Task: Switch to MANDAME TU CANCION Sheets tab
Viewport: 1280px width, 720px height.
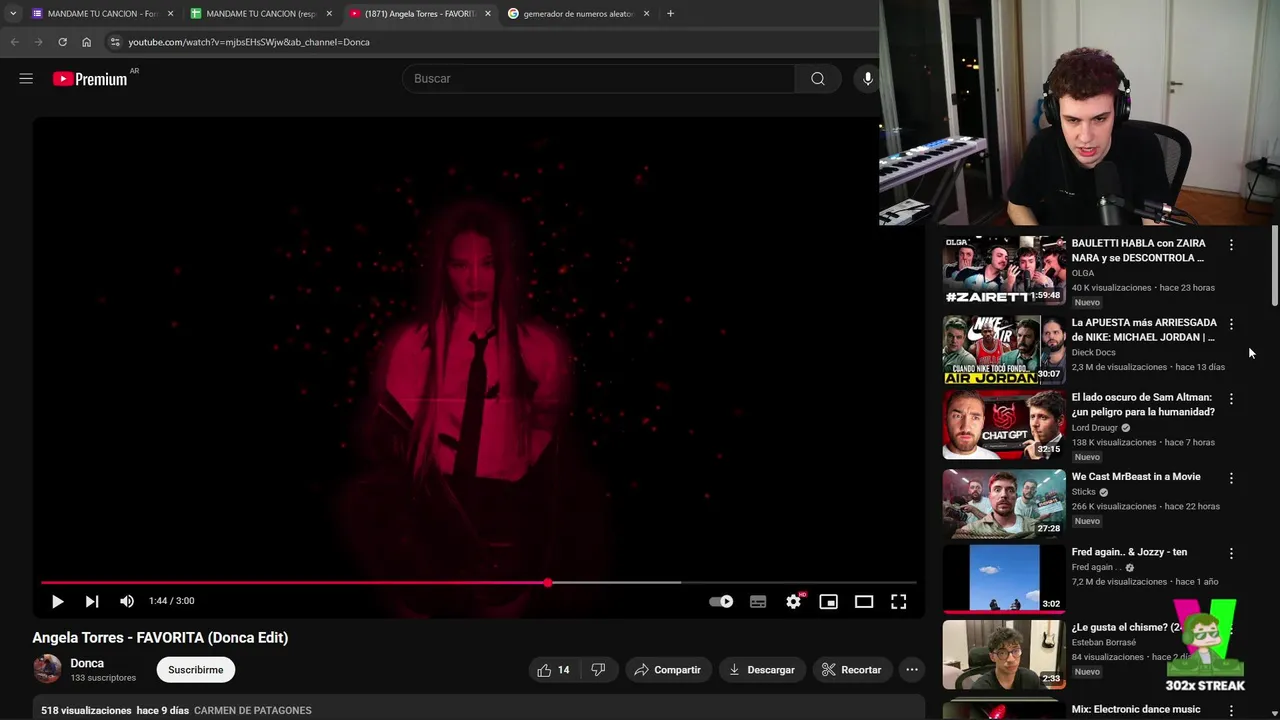Action: (261, 14)
